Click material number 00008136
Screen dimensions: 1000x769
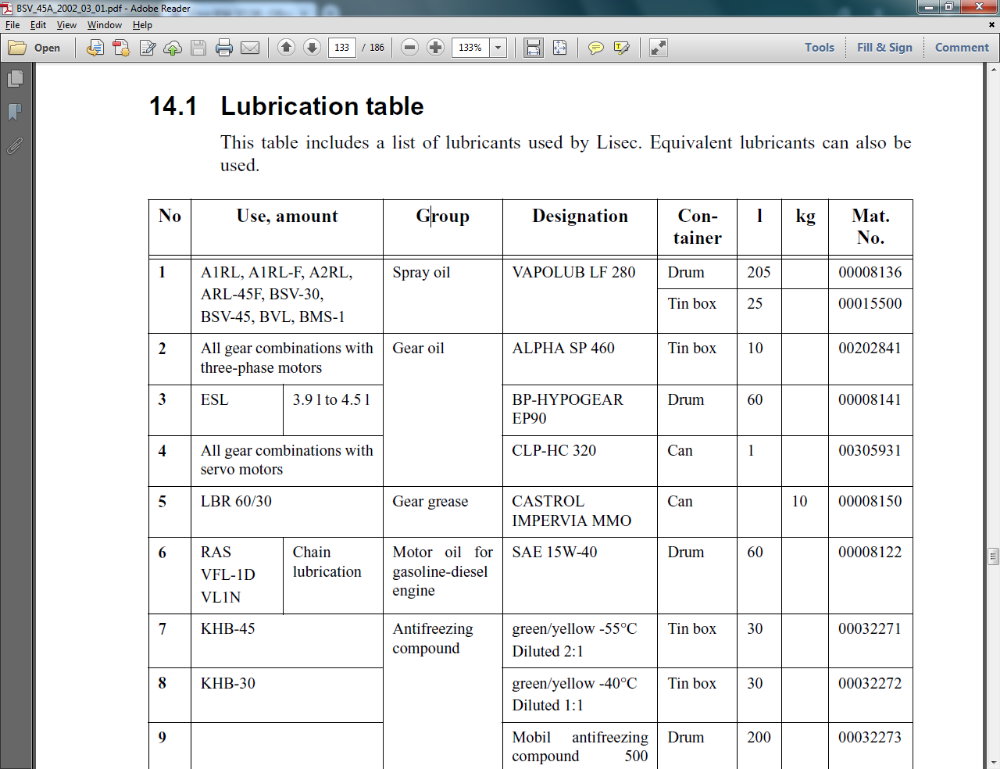[870, 272]
